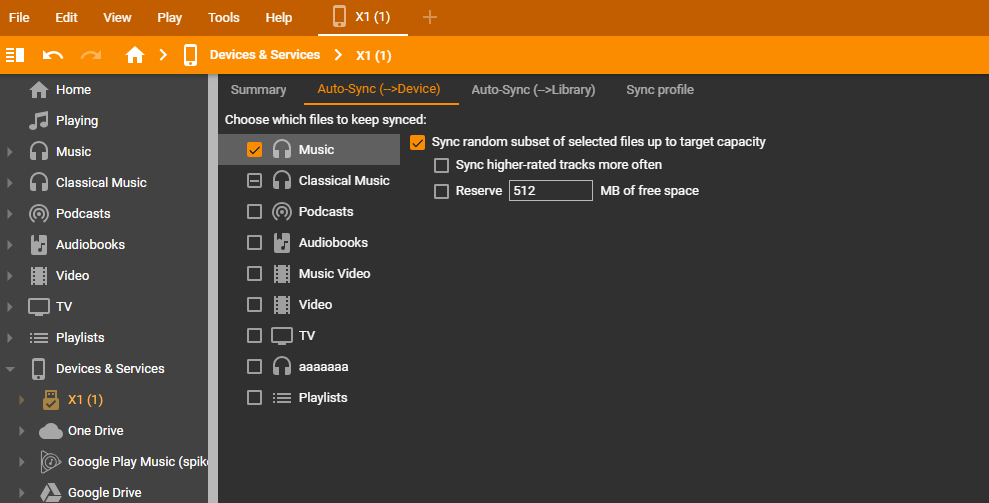Click the redo arrow in toolbar
Image resolution: width=989 pixels, height=503 pixels.
point(91,55)
